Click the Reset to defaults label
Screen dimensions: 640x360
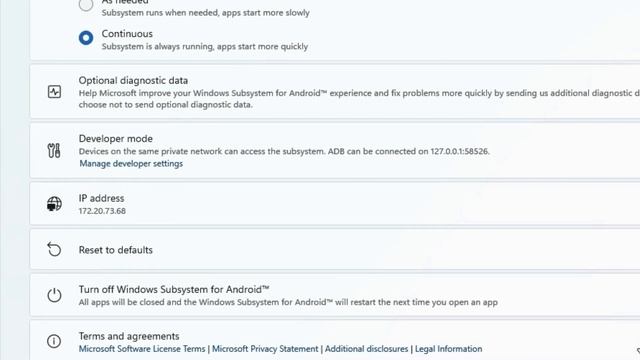coord(116,250)
